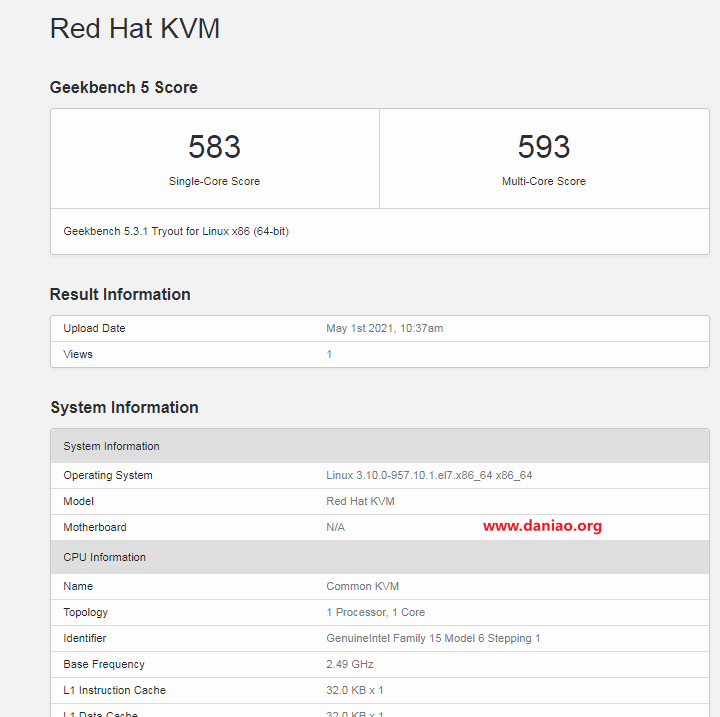Click the Multi-Core Score label
Viewport: 720px width, 717px height.
544,181
